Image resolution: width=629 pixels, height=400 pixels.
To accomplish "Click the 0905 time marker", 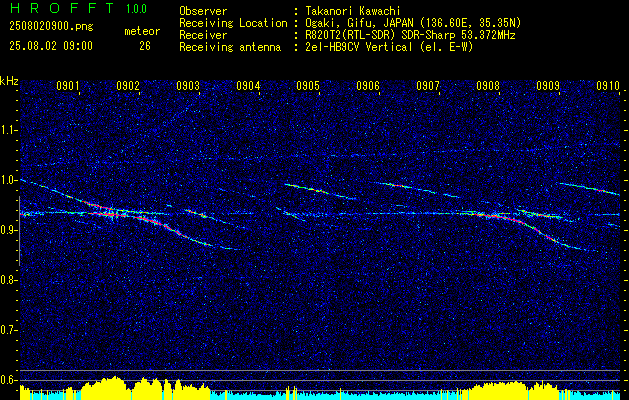I will tap(308, 85).
